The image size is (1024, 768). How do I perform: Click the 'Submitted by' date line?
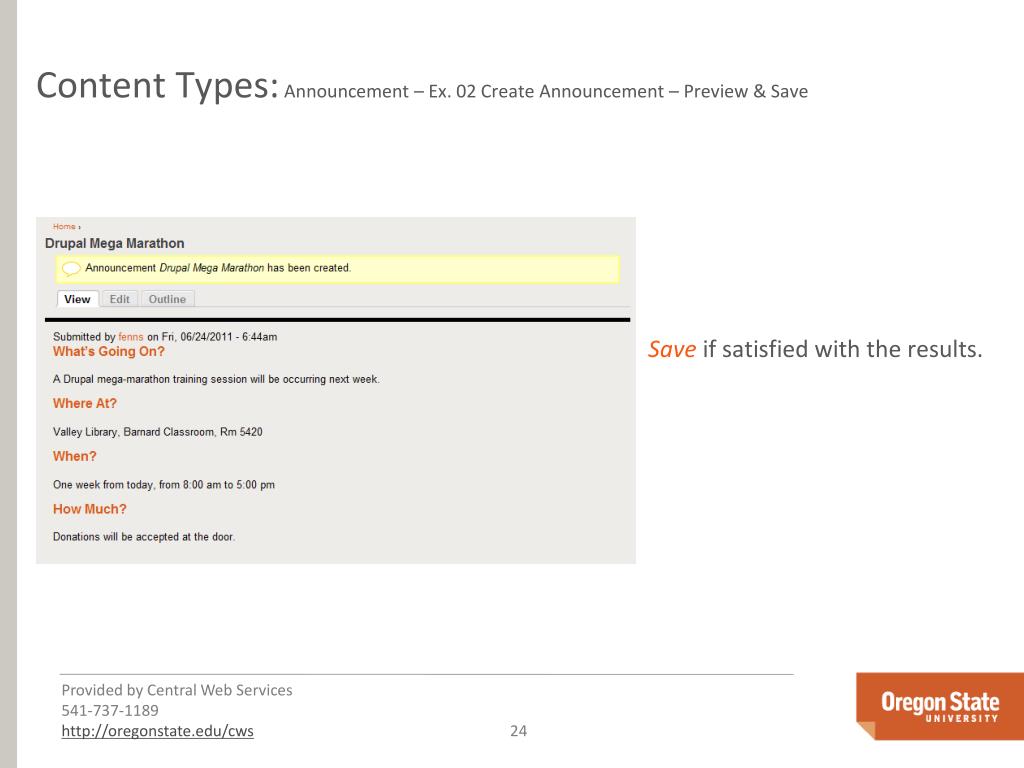pyautogui.click(x=165, y=337)
